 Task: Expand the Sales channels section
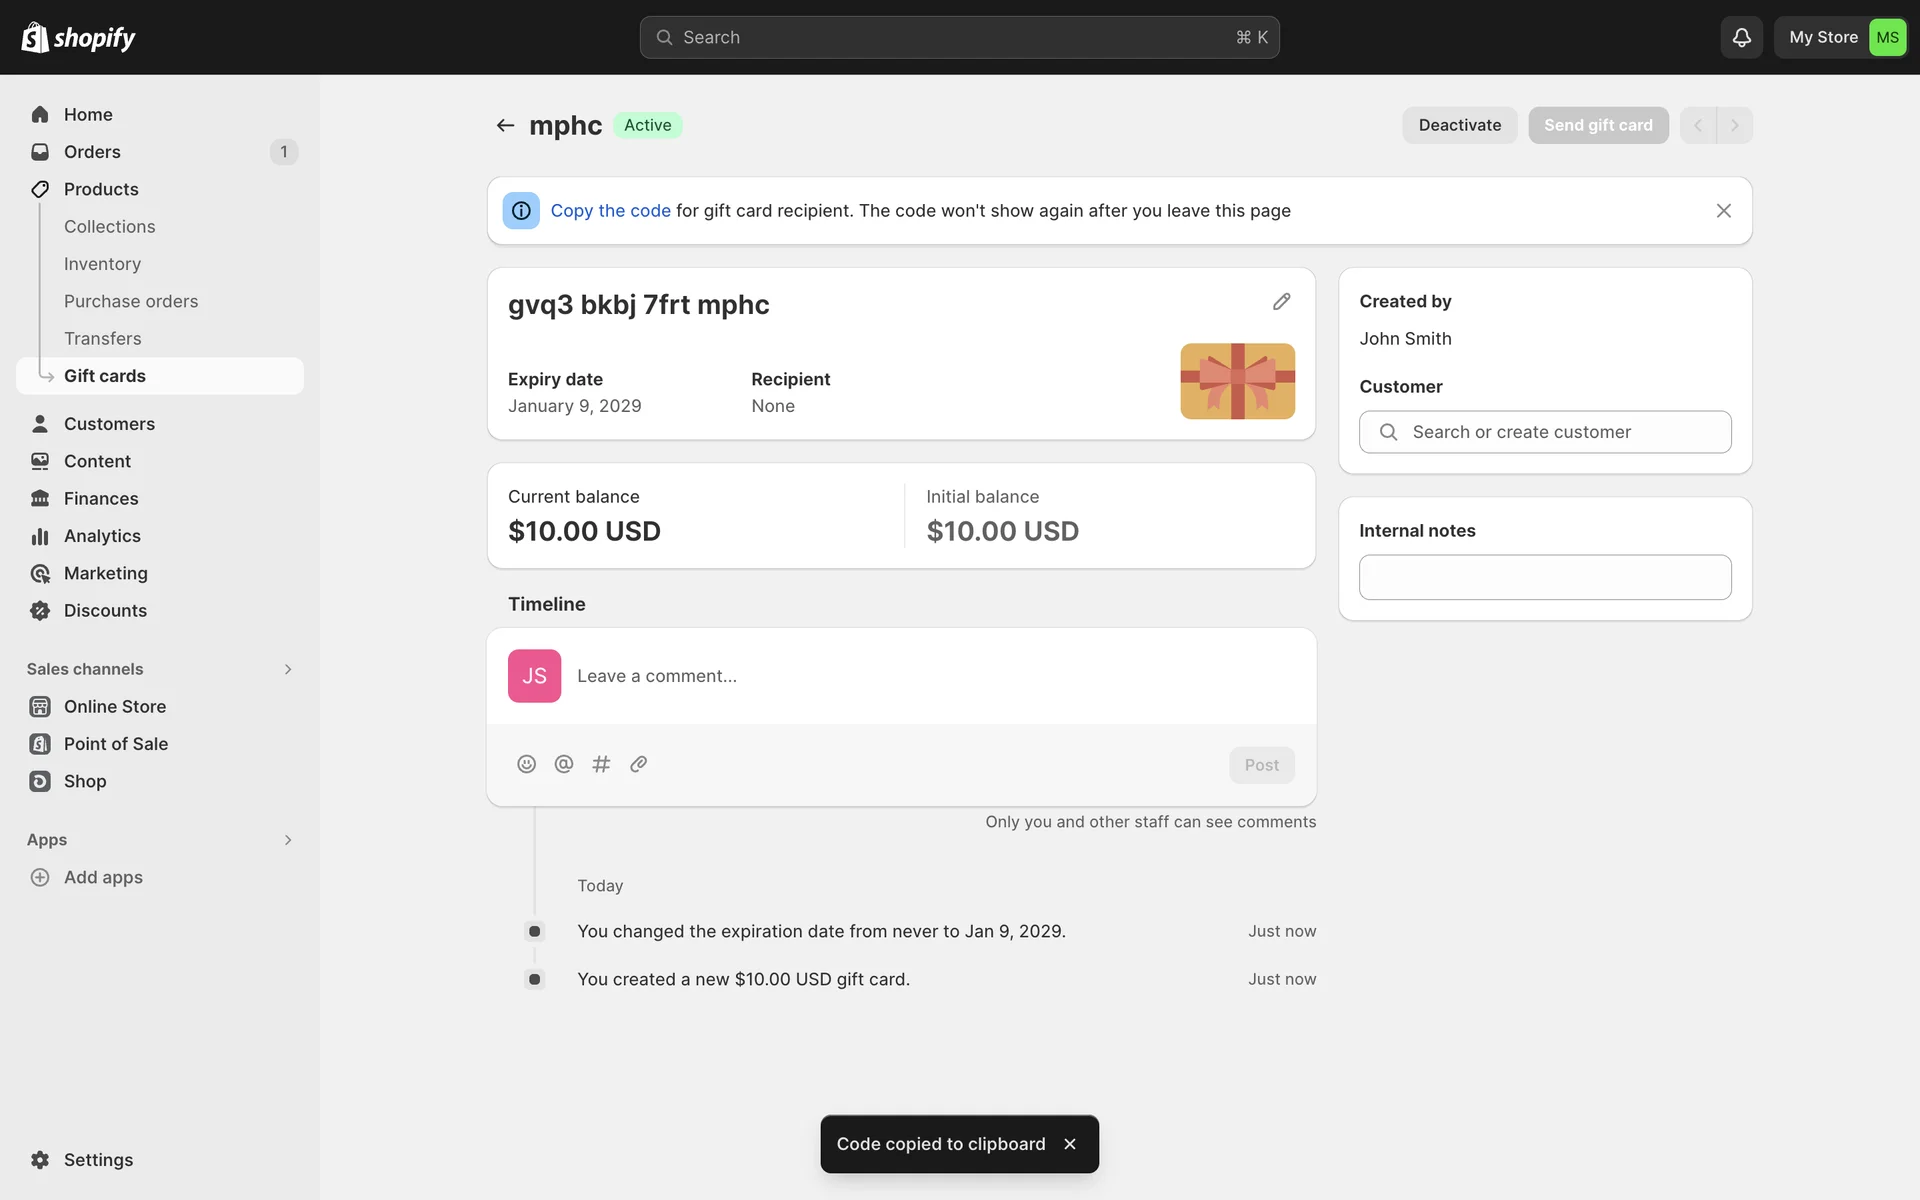288,669
